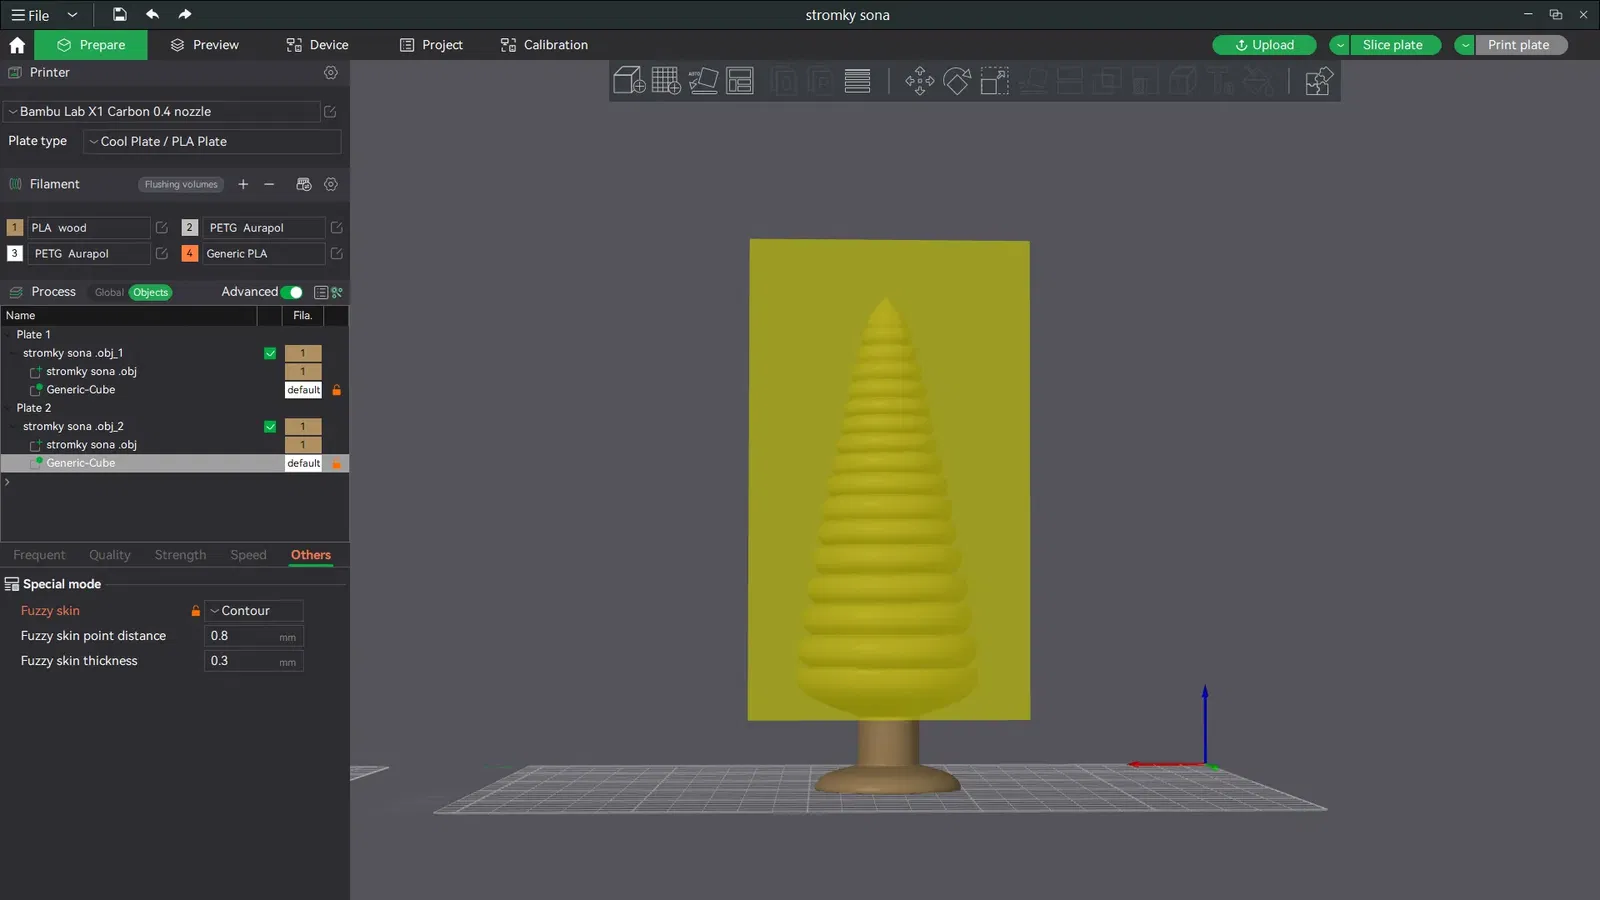Edit the PLA wood filament preset
The width and height of the screenshot is (1600, 900).
click(x=162, y=228)
